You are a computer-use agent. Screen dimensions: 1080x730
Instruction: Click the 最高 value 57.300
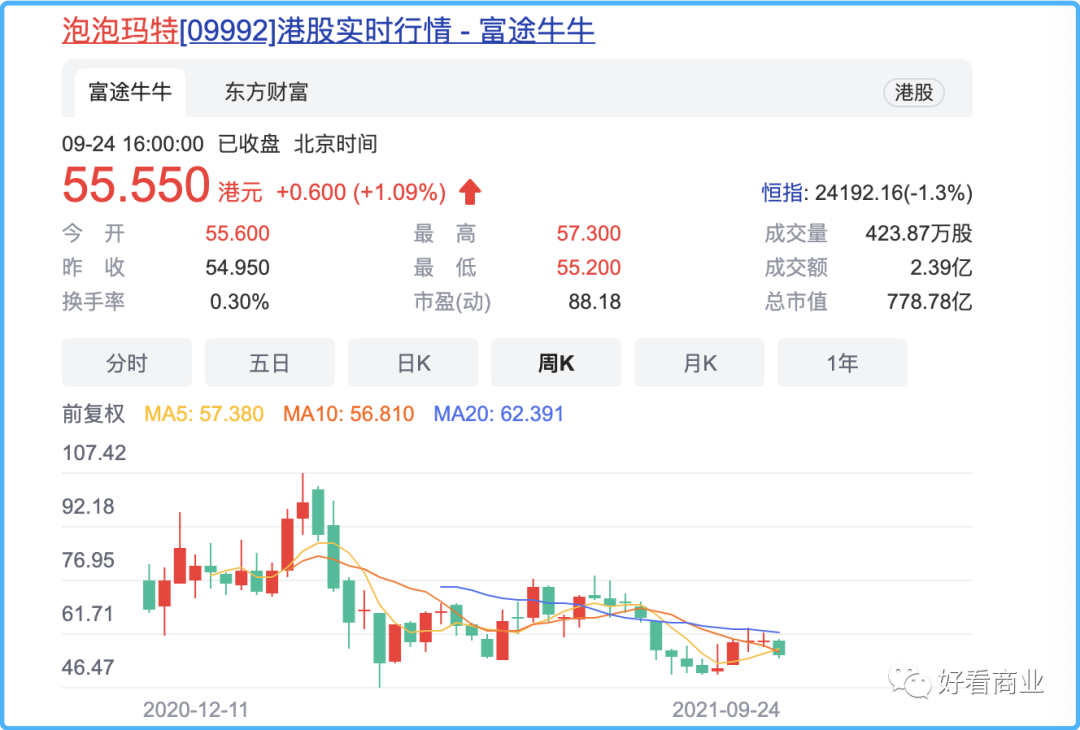(x=588, y=233)
